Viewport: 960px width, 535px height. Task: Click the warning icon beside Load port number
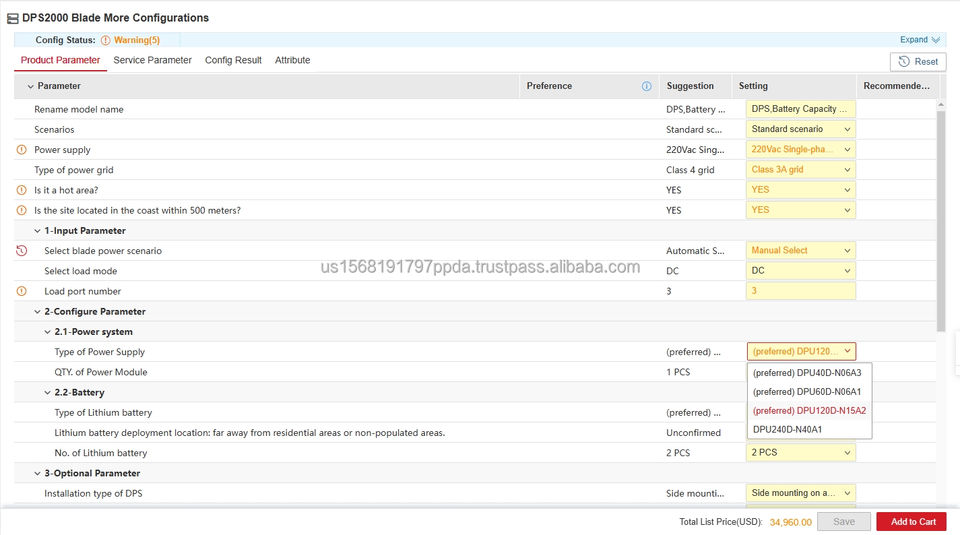[21, 291]
